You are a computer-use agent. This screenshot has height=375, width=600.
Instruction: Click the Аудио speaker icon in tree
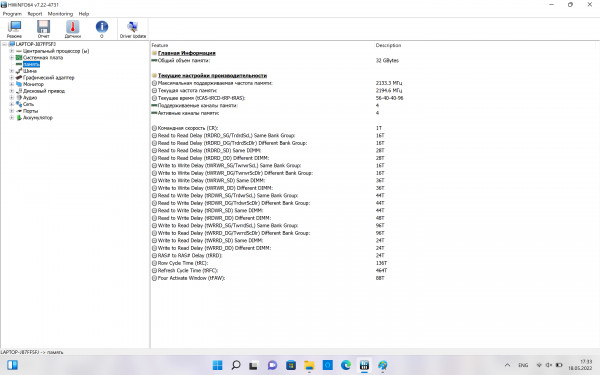pos(19,98)
